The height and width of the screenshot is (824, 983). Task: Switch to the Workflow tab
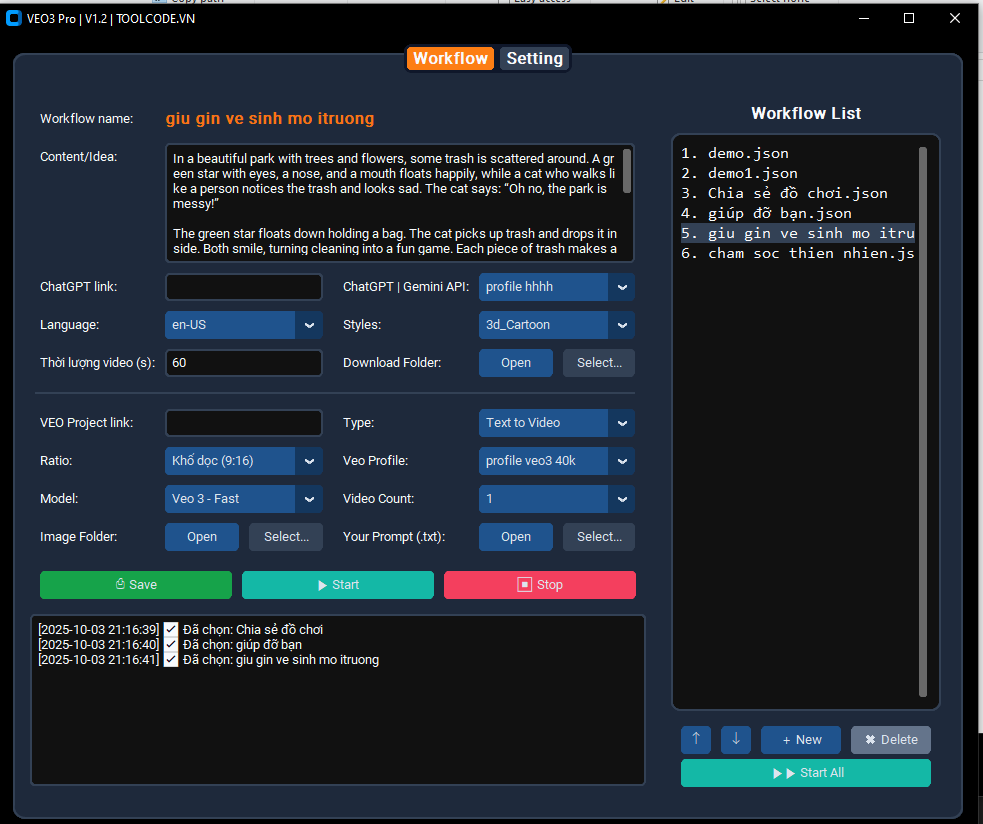click(x=450, y=58)
